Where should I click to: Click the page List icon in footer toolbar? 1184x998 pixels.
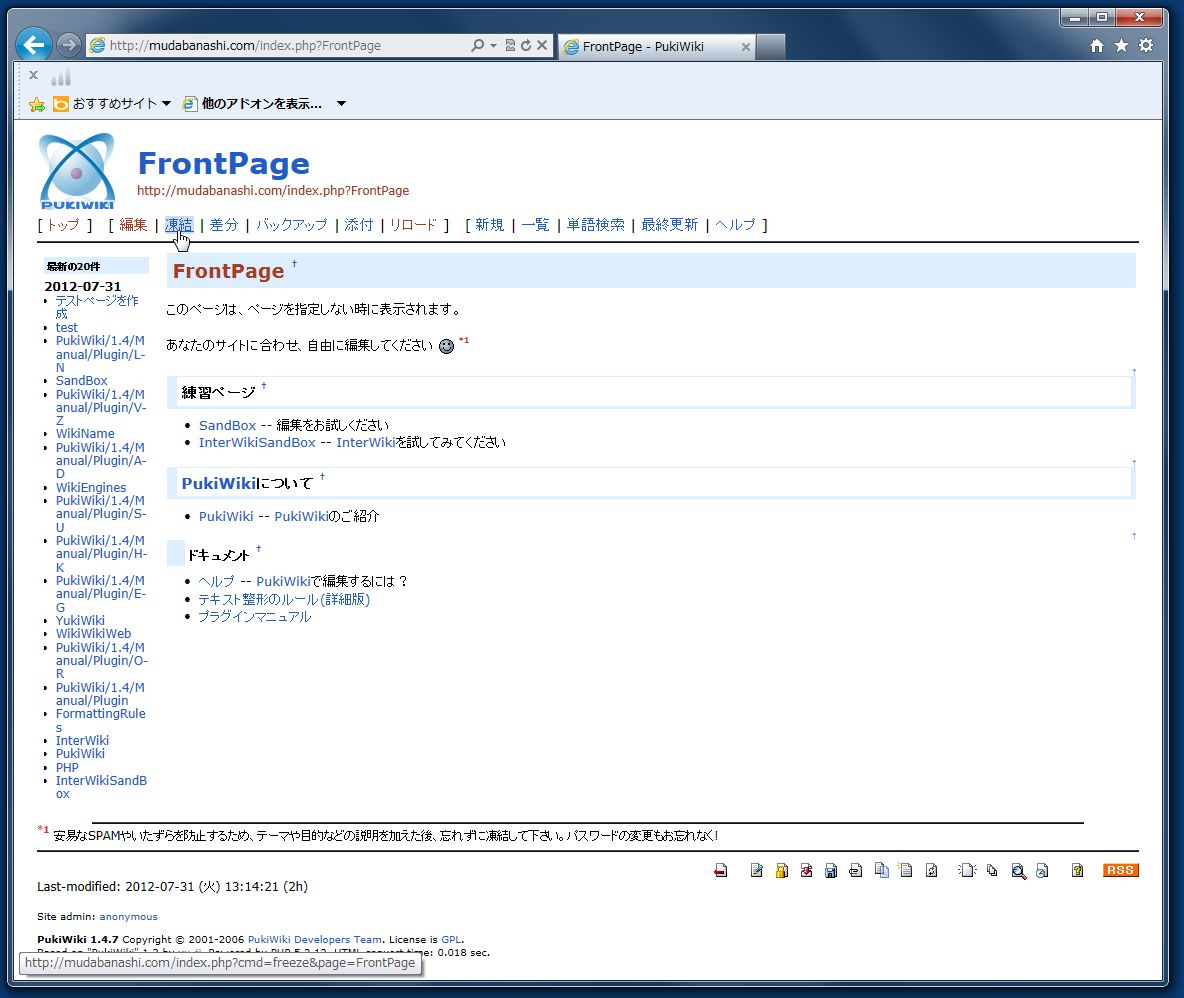tap(992, 871)
